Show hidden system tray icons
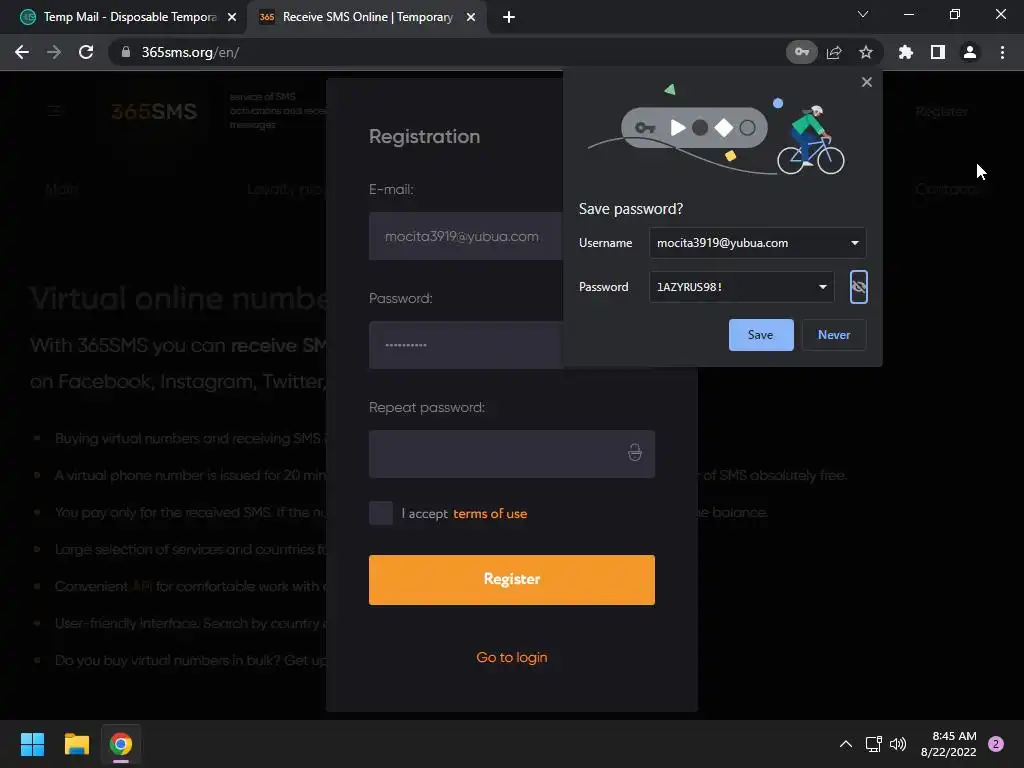 click(846, 744)
